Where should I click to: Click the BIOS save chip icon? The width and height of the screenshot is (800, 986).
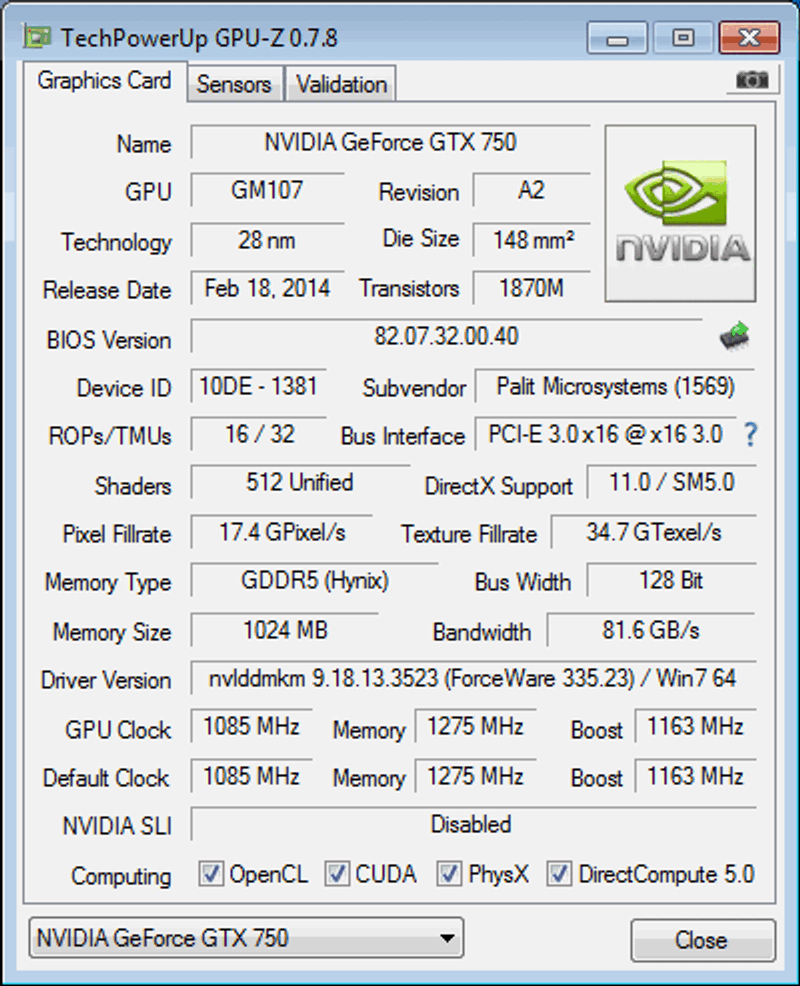click(735, 337)
